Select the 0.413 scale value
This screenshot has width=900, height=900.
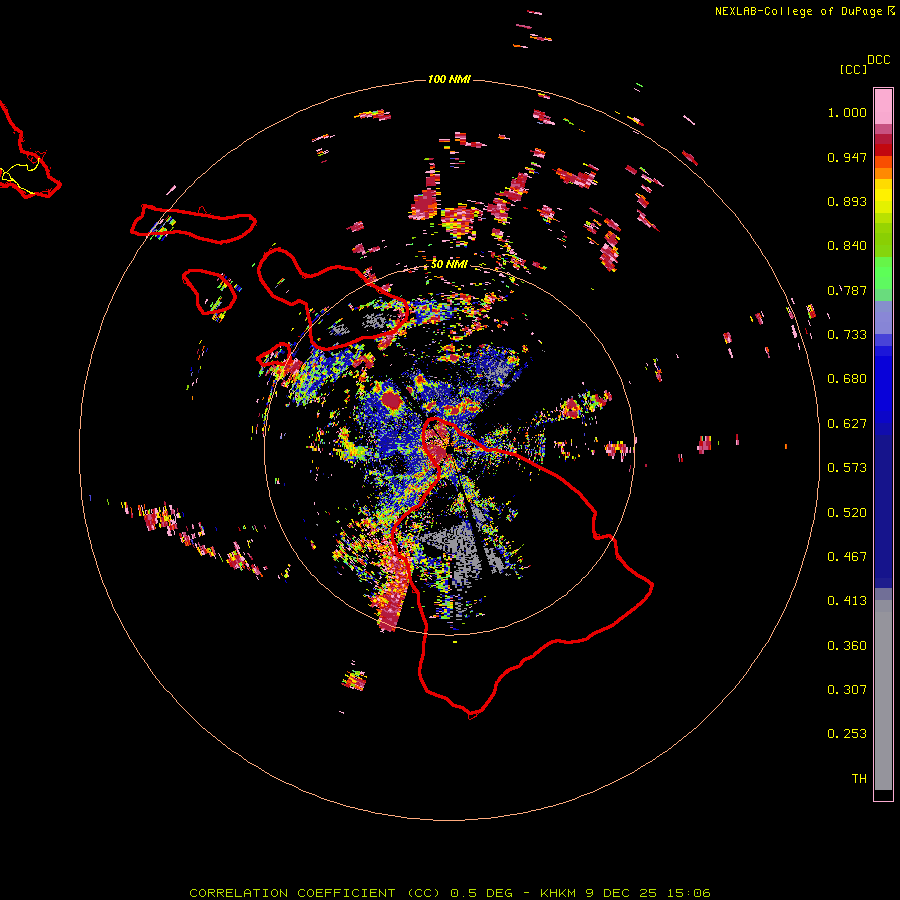click(x=847, y=601)
